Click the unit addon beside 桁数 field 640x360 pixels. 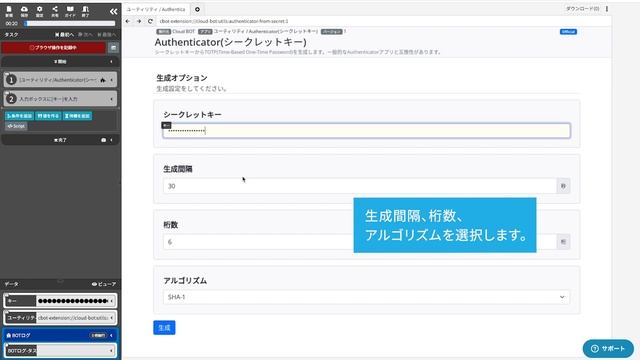563,242
